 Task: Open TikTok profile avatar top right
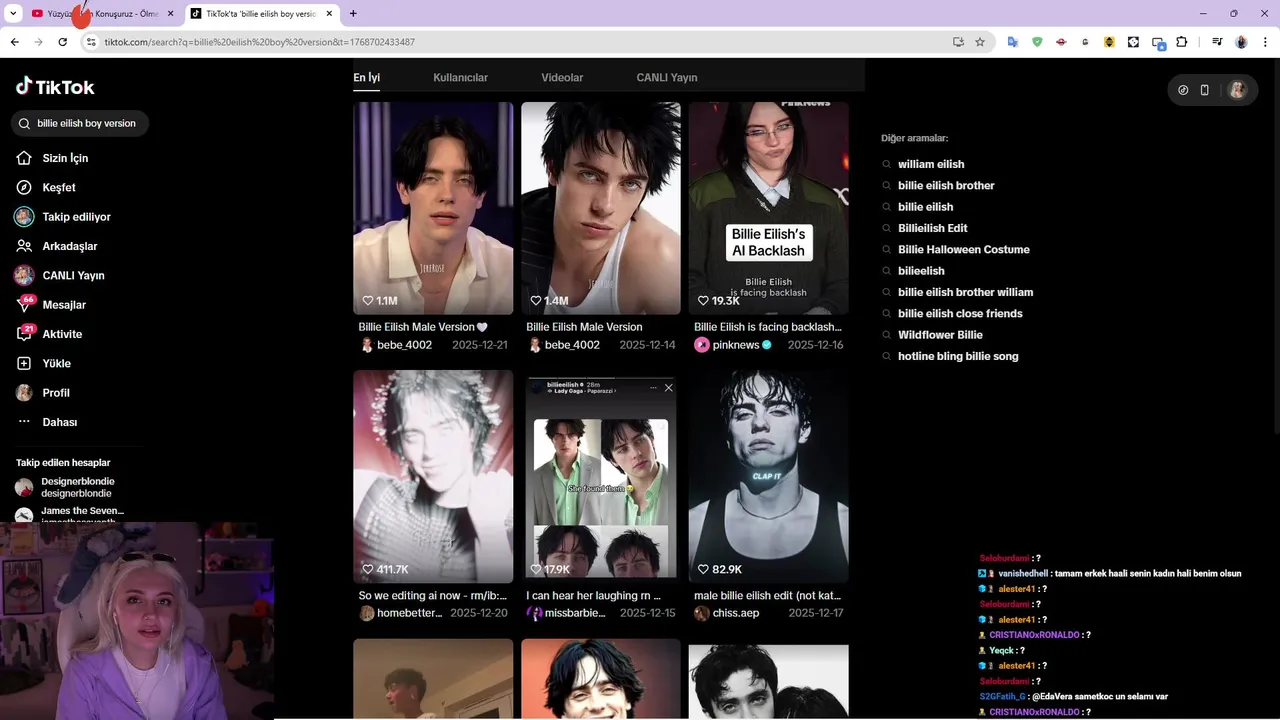[x=1237, y=90]
